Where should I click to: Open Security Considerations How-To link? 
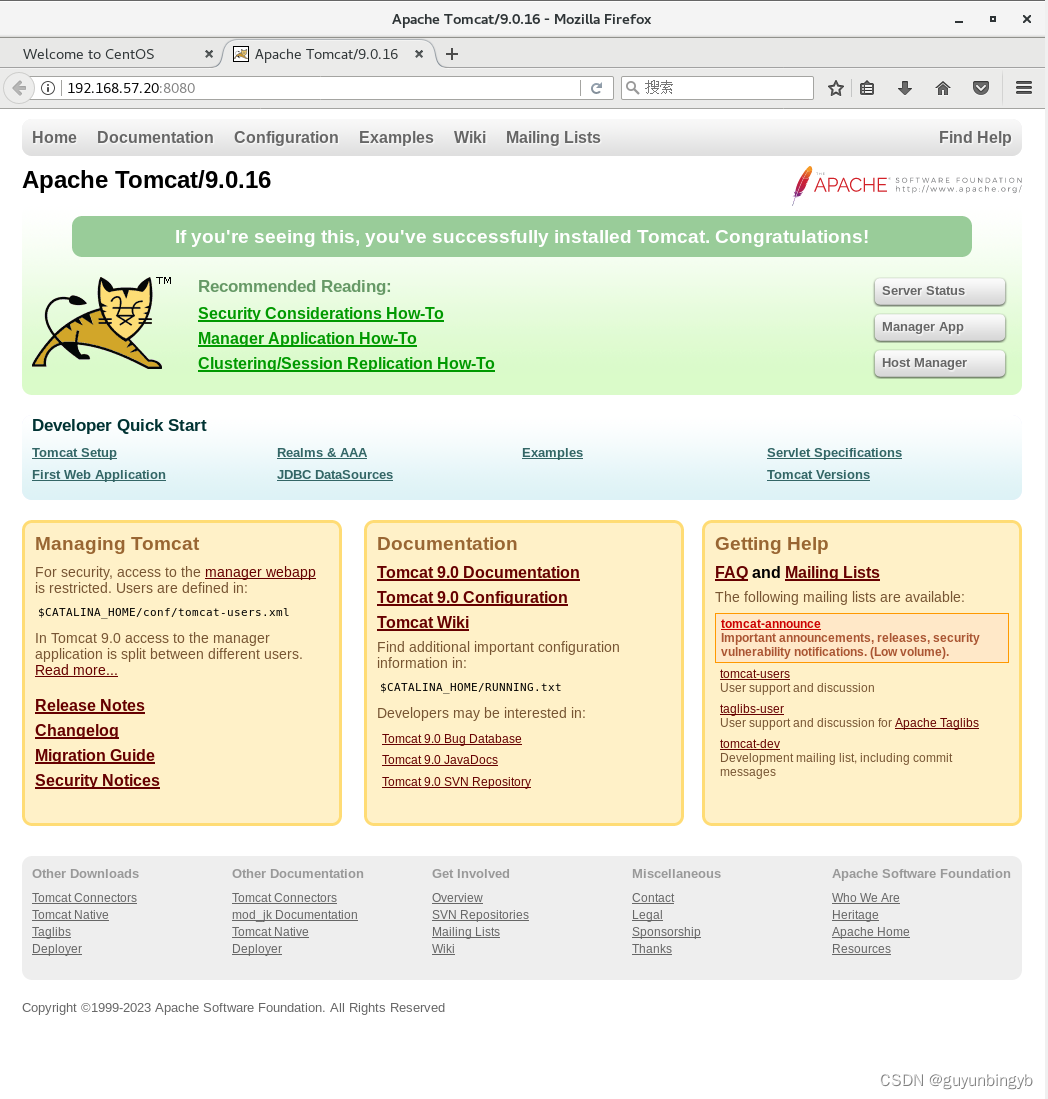coord(320,313)
